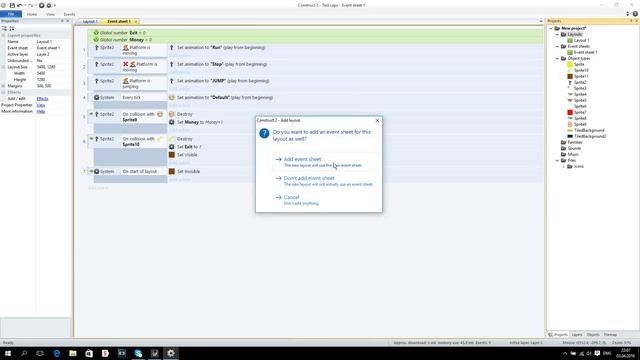640x360 pixels.
Task: Select the Event sheet 1 document tab
Action: pos(118,21)
